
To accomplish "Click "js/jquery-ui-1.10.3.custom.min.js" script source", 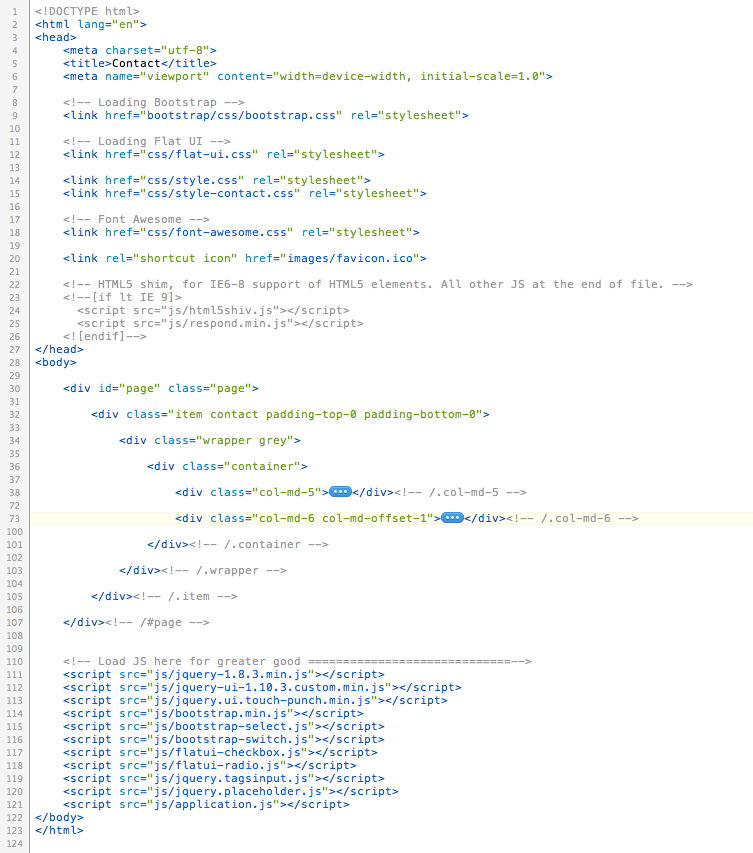I will (x=269, y=688).
